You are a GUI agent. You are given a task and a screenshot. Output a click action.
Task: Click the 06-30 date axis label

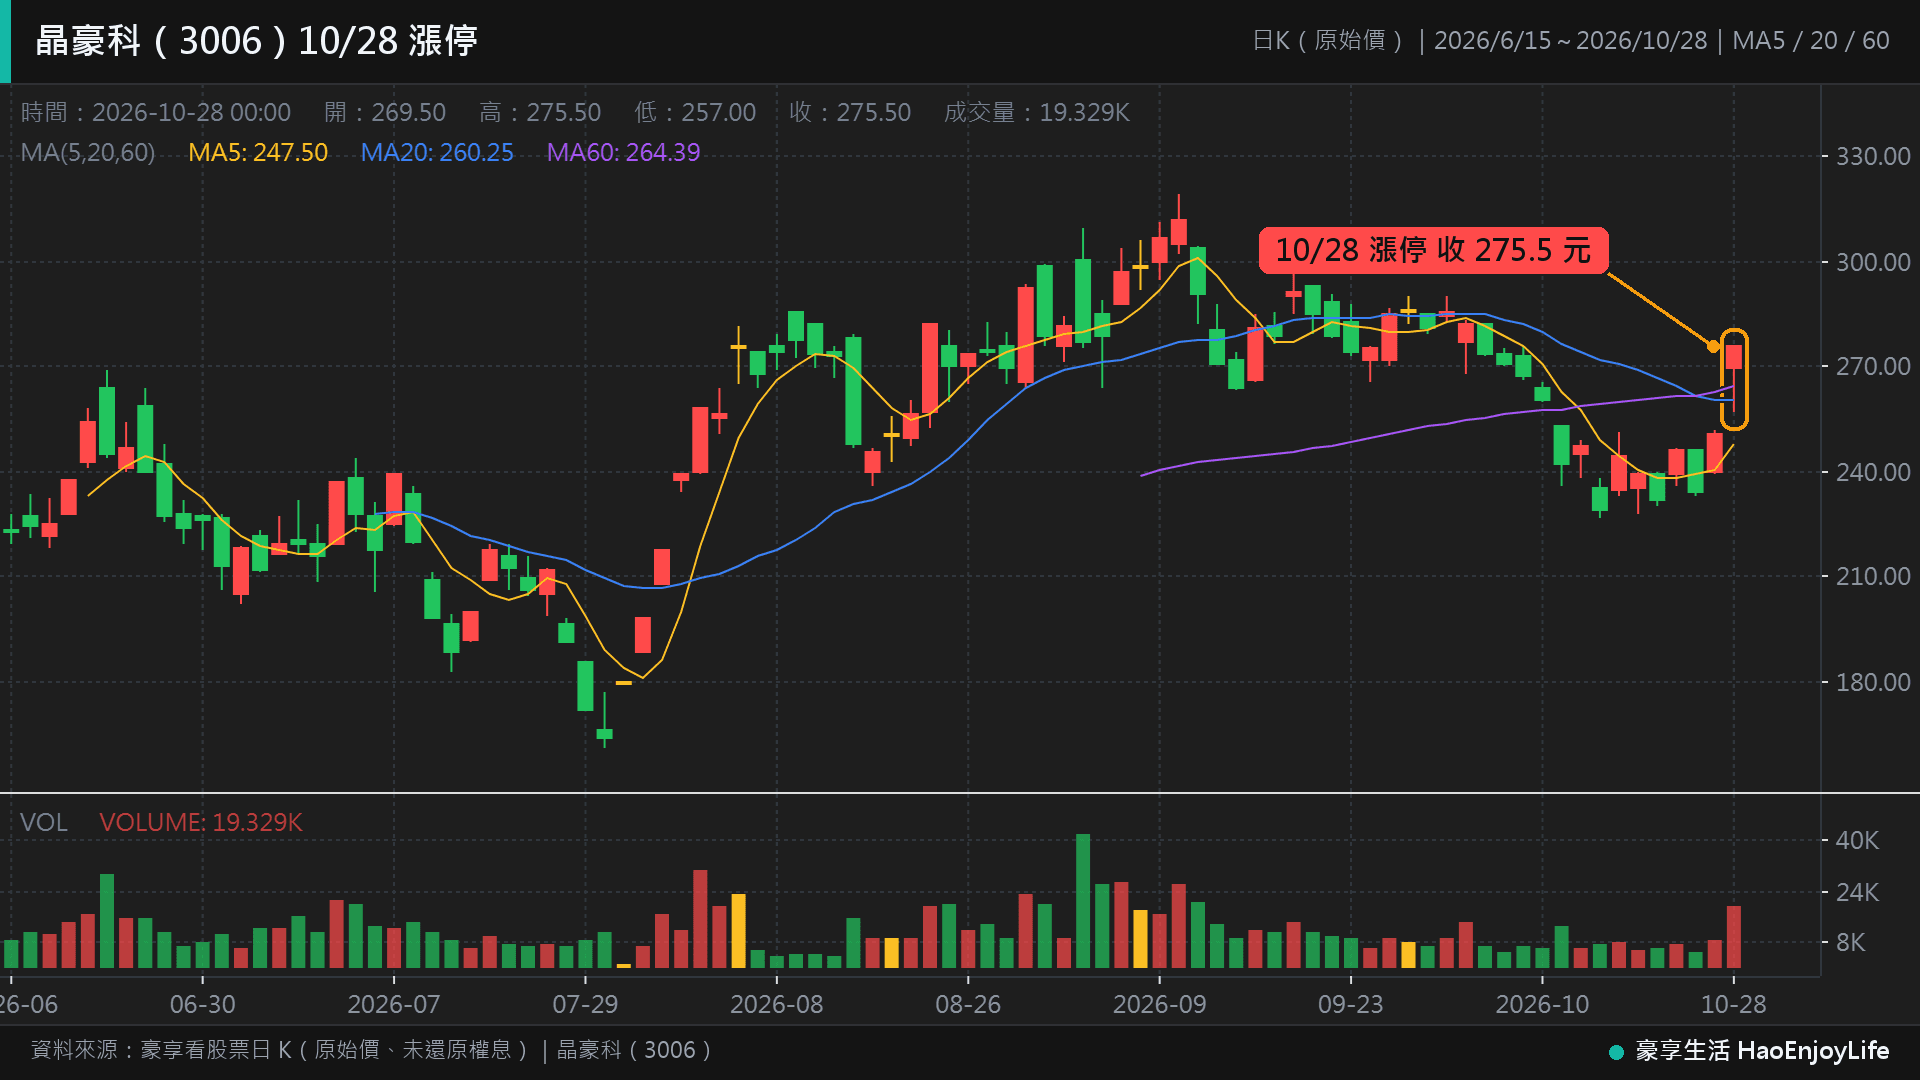point(203,1004)
